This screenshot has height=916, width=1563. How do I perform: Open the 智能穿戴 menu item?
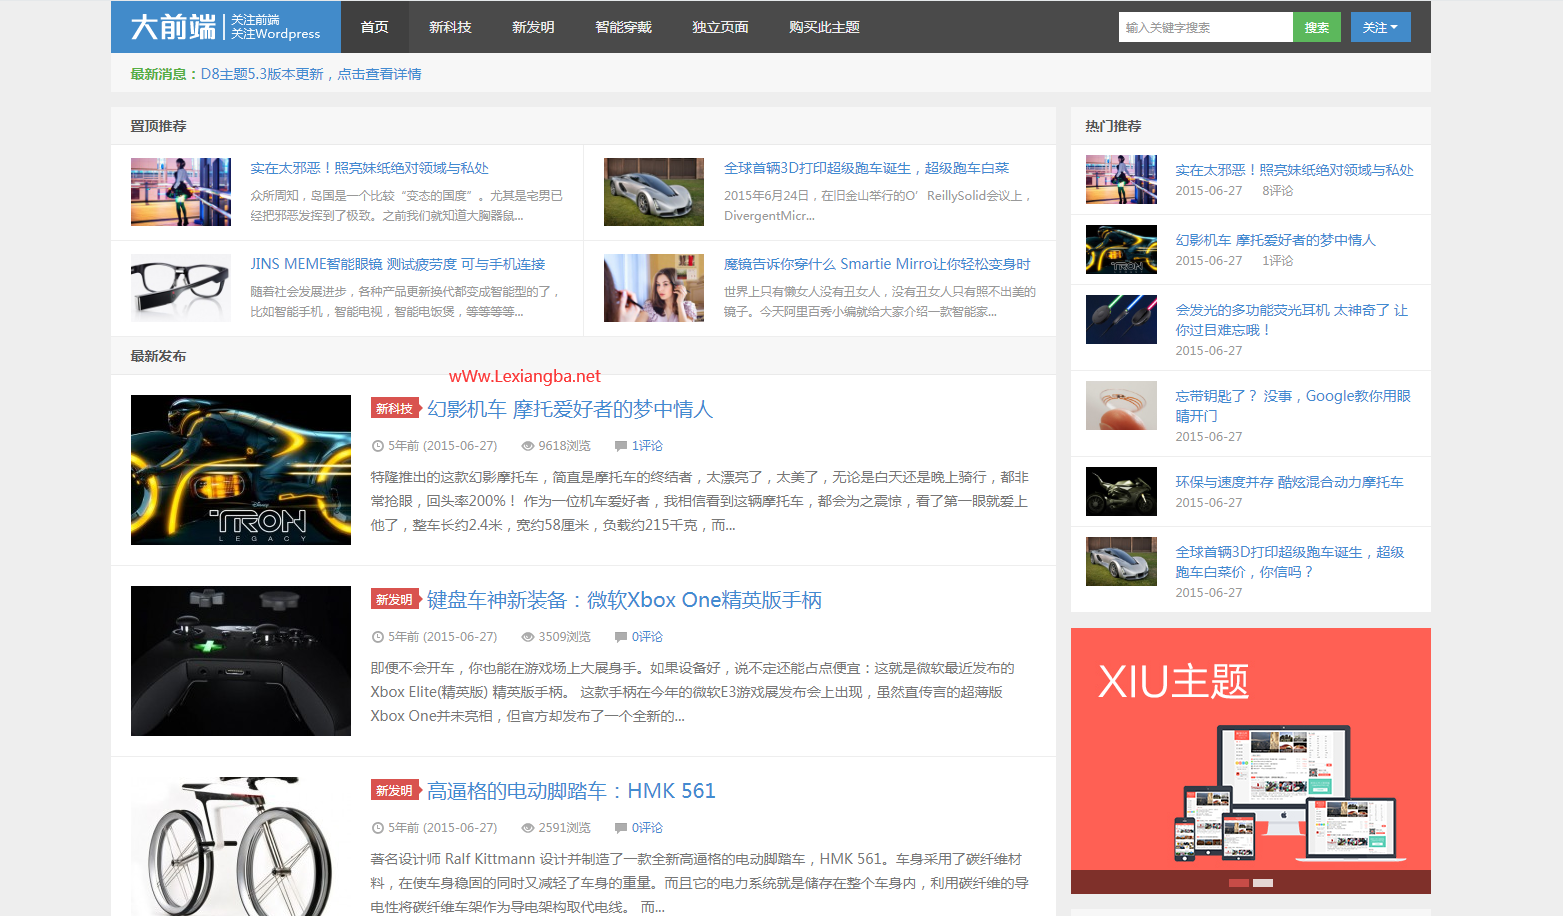pos(623,27)
